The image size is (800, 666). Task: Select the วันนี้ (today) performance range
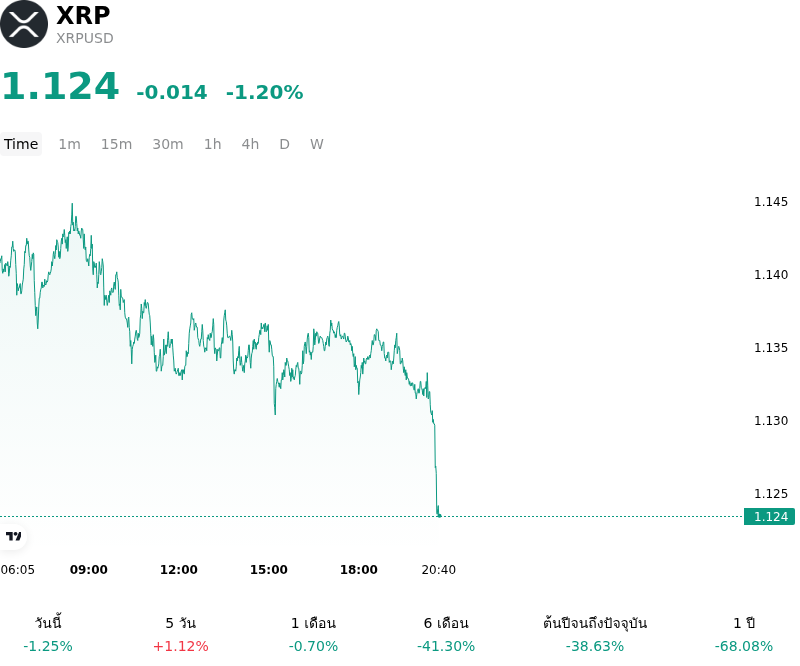(x=48, y=634)
